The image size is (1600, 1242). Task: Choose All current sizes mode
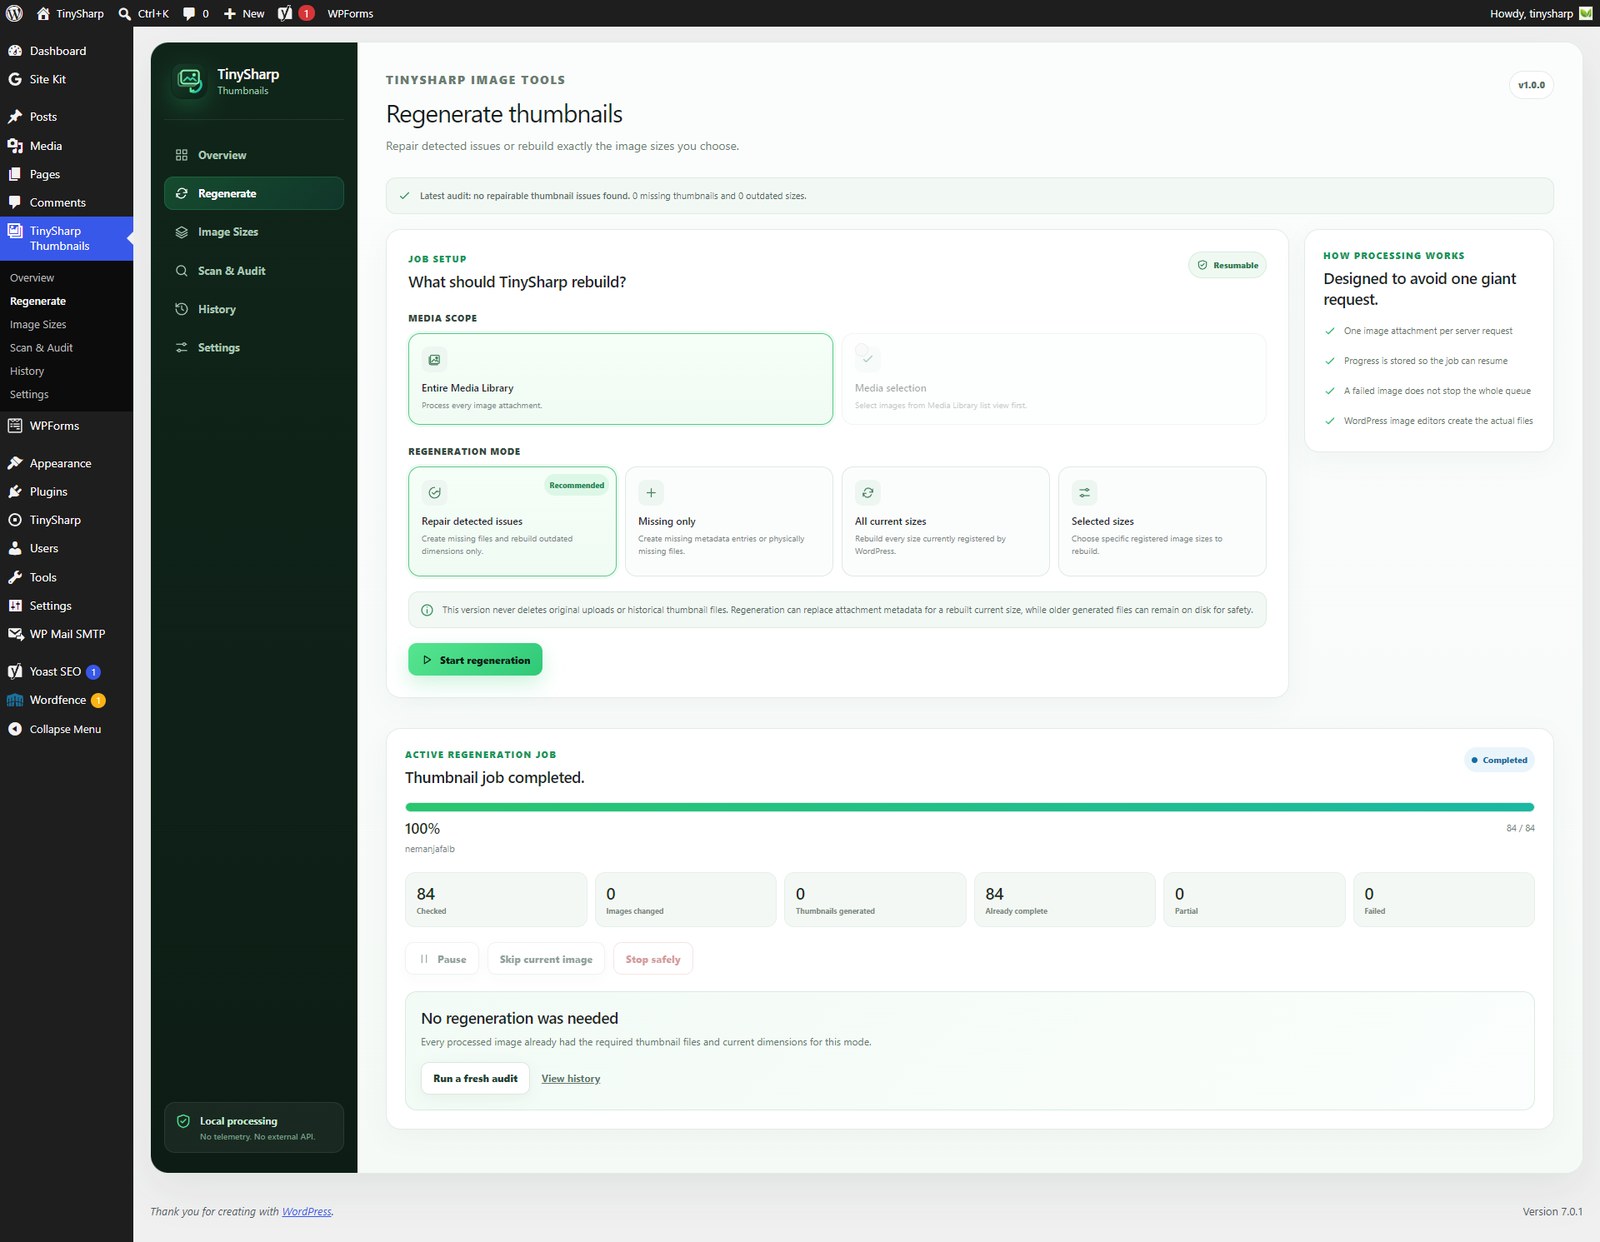(945, 521)
